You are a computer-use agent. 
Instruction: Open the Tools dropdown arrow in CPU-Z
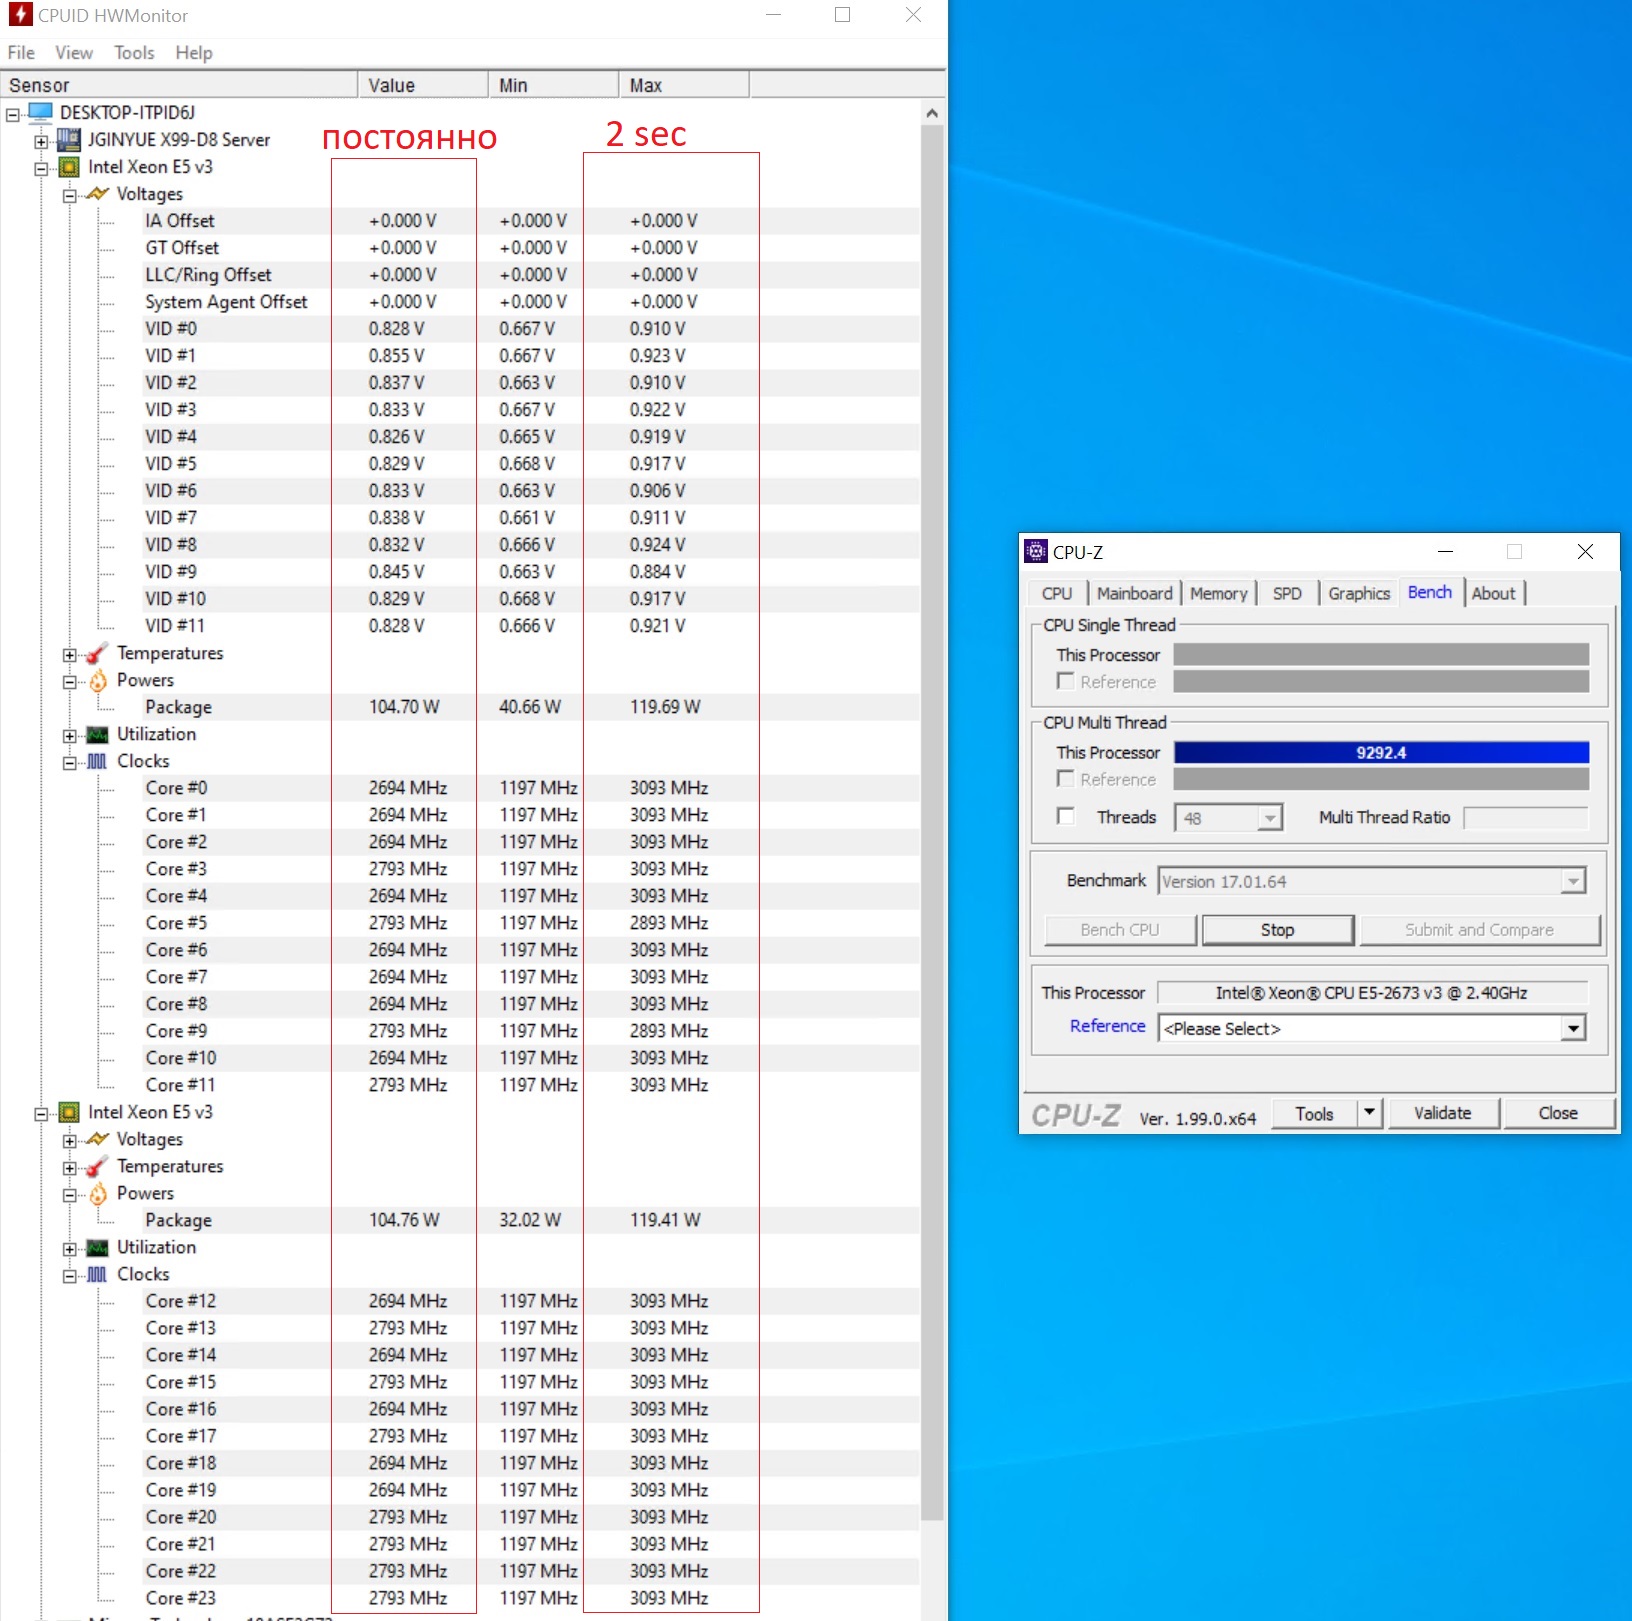1369,1113
